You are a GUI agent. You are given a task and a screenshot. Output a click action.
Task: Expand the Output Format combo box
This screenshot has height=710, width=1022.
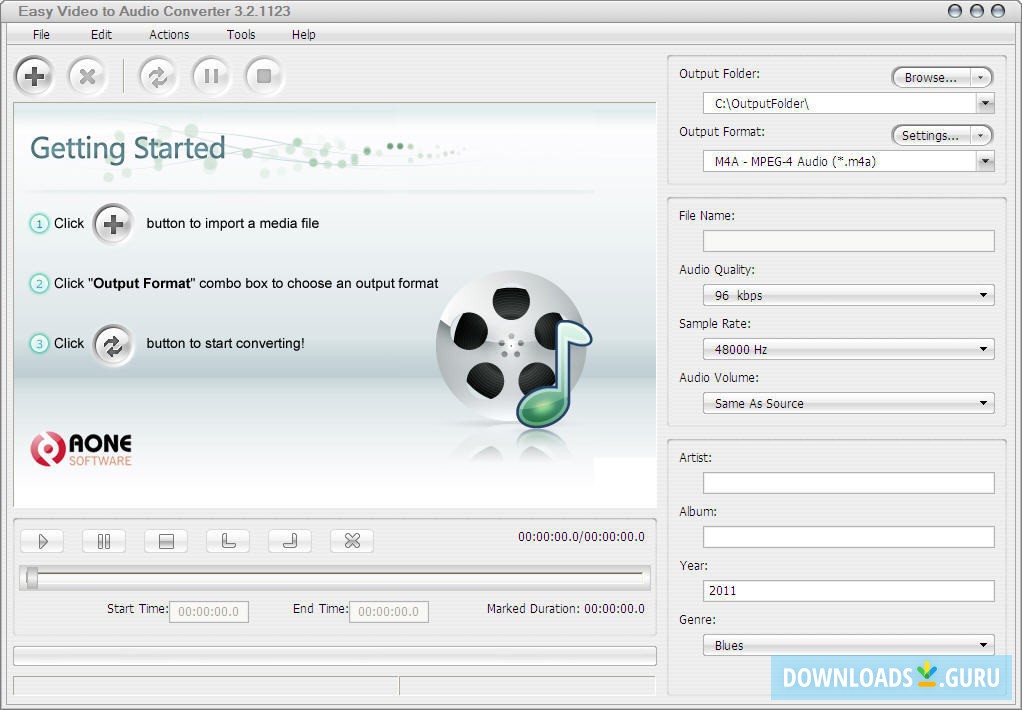click(x=985, y=161)
